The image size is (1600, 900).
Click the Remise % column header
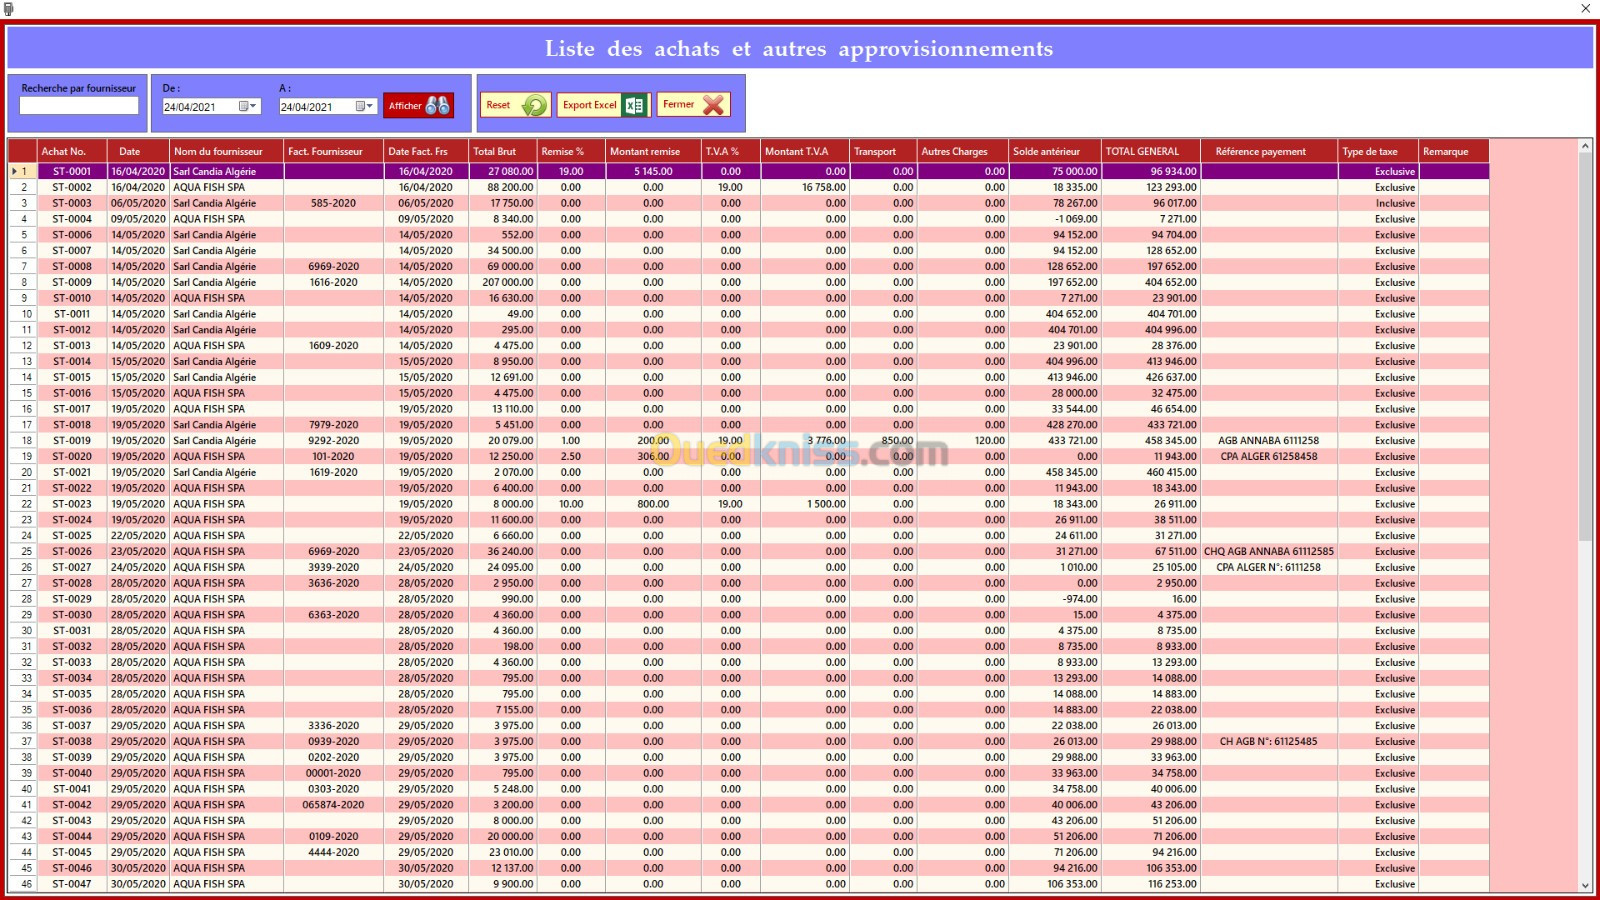tap(572, 151)
